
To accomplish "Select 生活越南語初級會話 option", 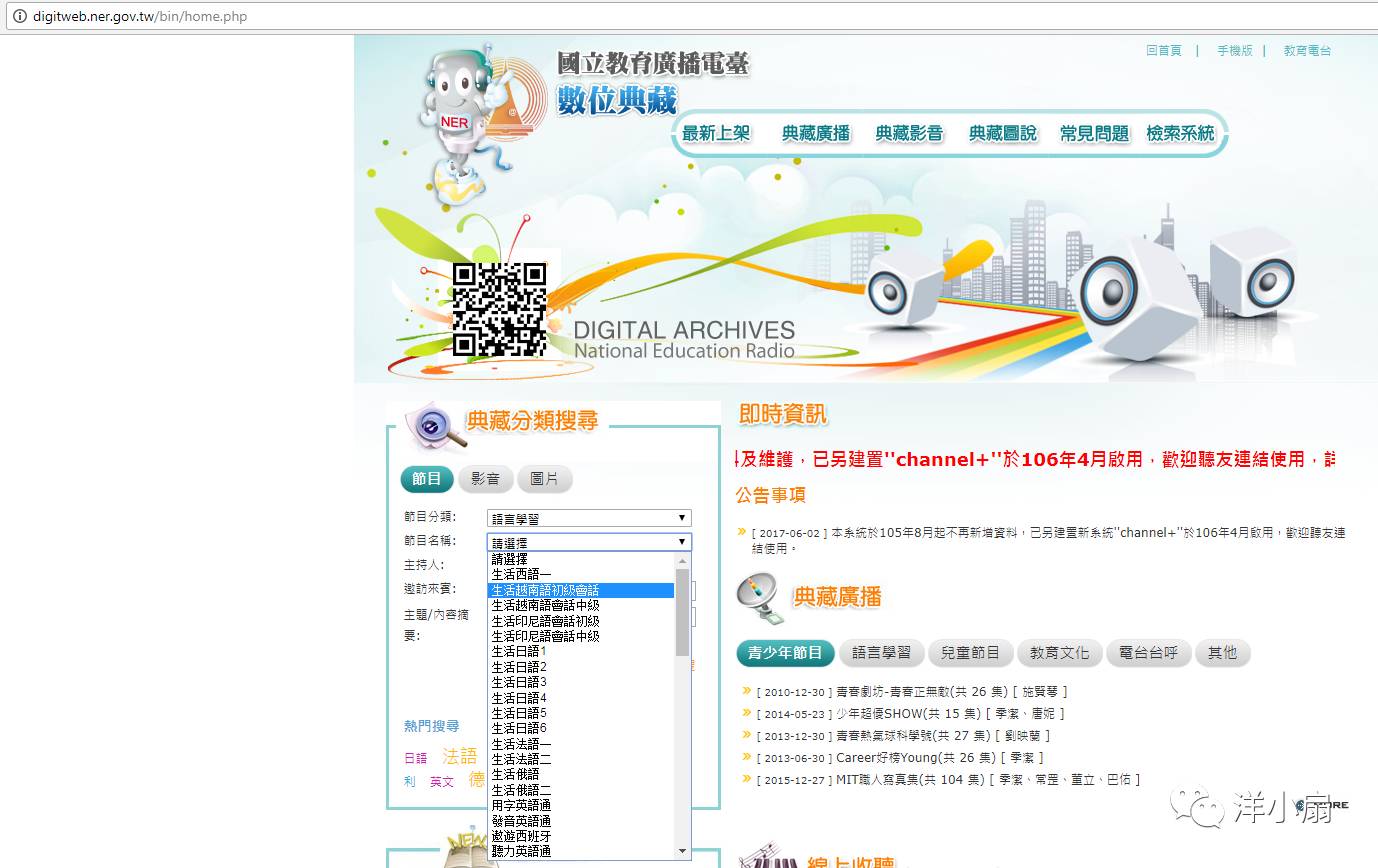I will pyautogui.click(x=582, y=590).
